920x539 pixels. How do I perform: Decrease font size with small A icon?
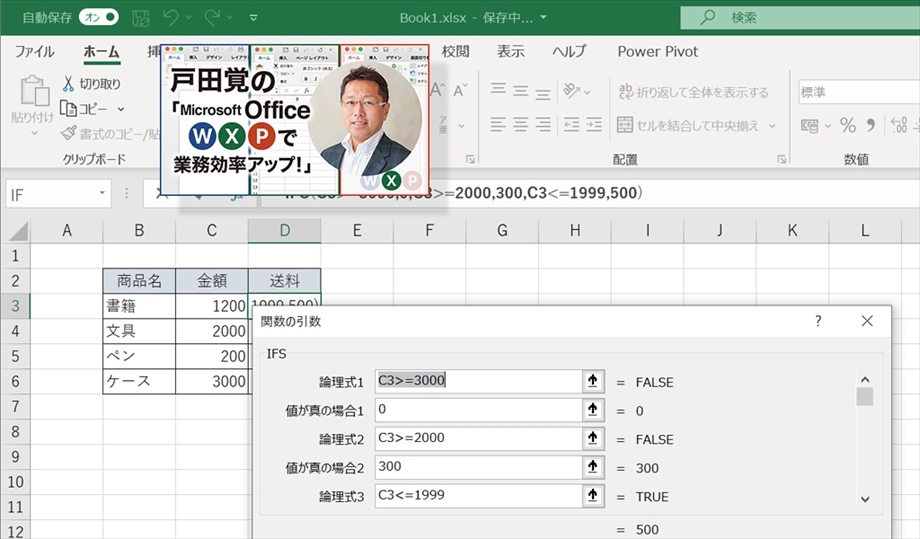pos(460,90)
